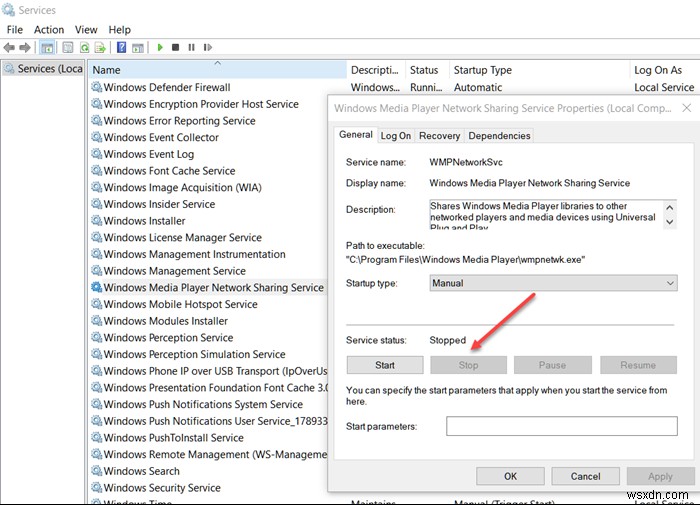Image resolution: width=700 pixels, height=505 pixels.
Task: Click into the Start parameters field
Action: (x=562, y=426)
